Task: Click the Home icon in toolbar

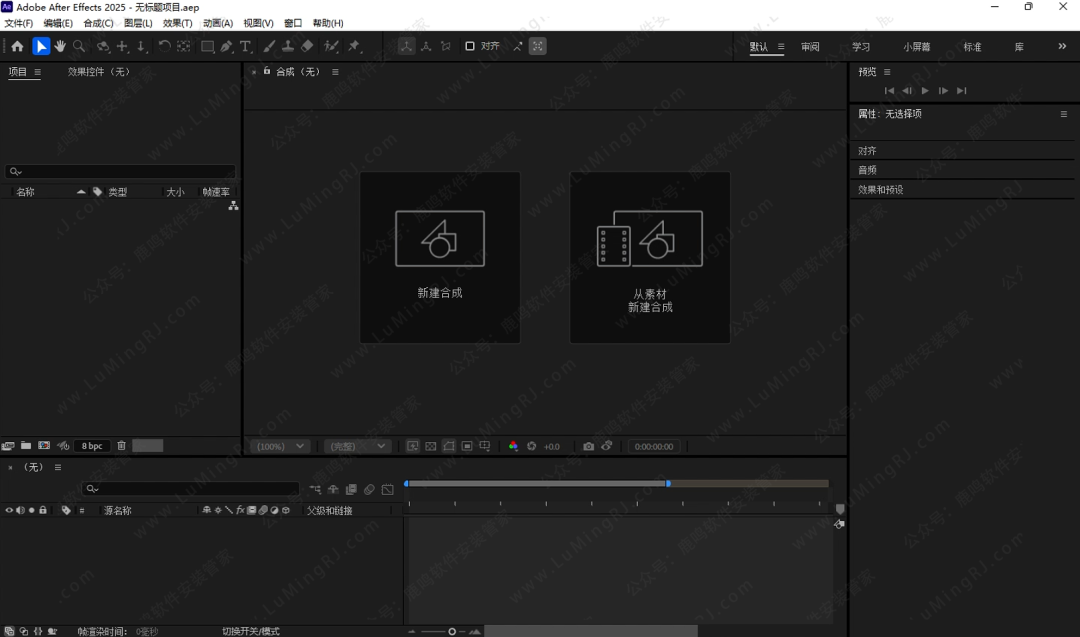Action: pyautogui.click(x=17, y=46)
